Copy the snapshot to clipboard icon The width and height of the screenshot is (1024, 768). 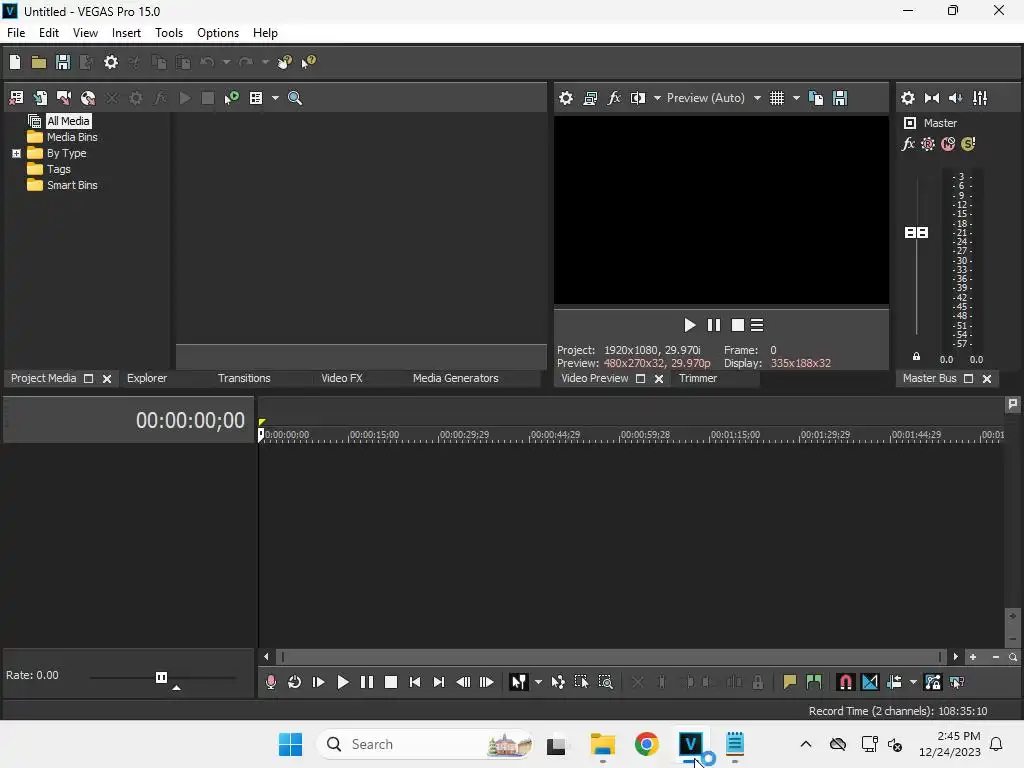point(816,98)
